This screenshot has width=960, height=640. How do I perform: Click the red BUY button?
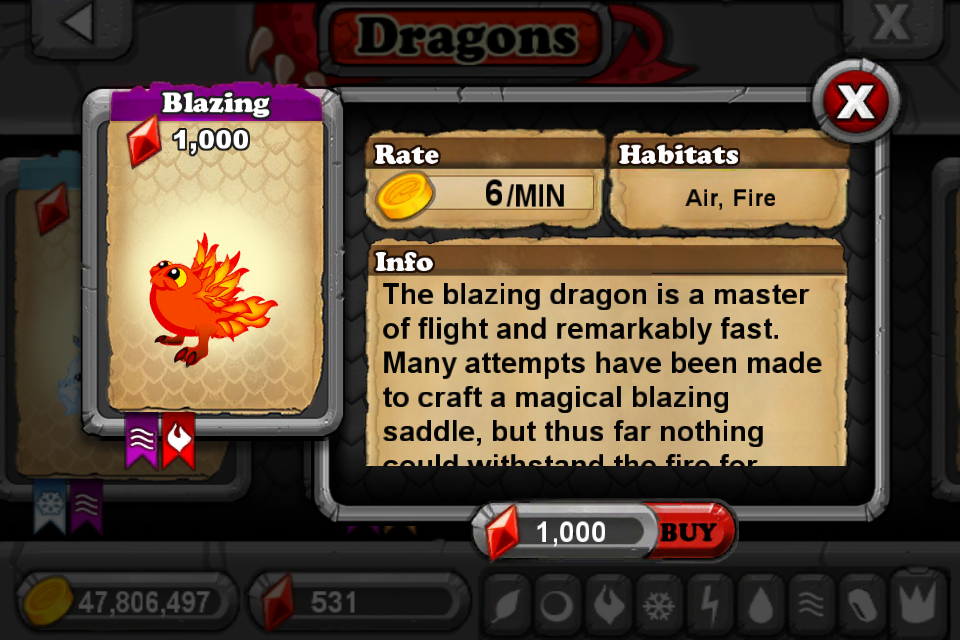(689, 532)
